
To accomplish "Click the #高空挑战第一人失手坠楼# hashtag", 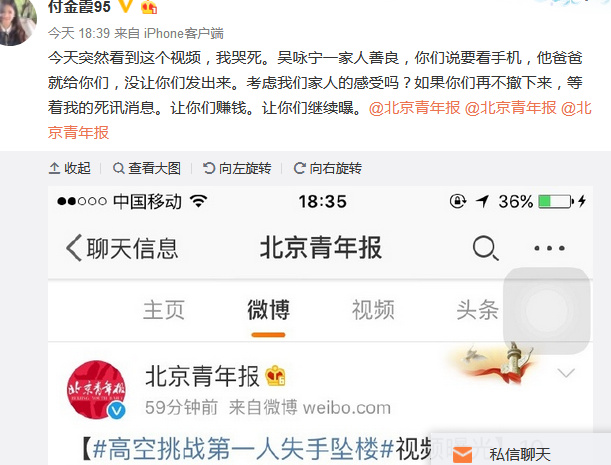I will 244,449.
